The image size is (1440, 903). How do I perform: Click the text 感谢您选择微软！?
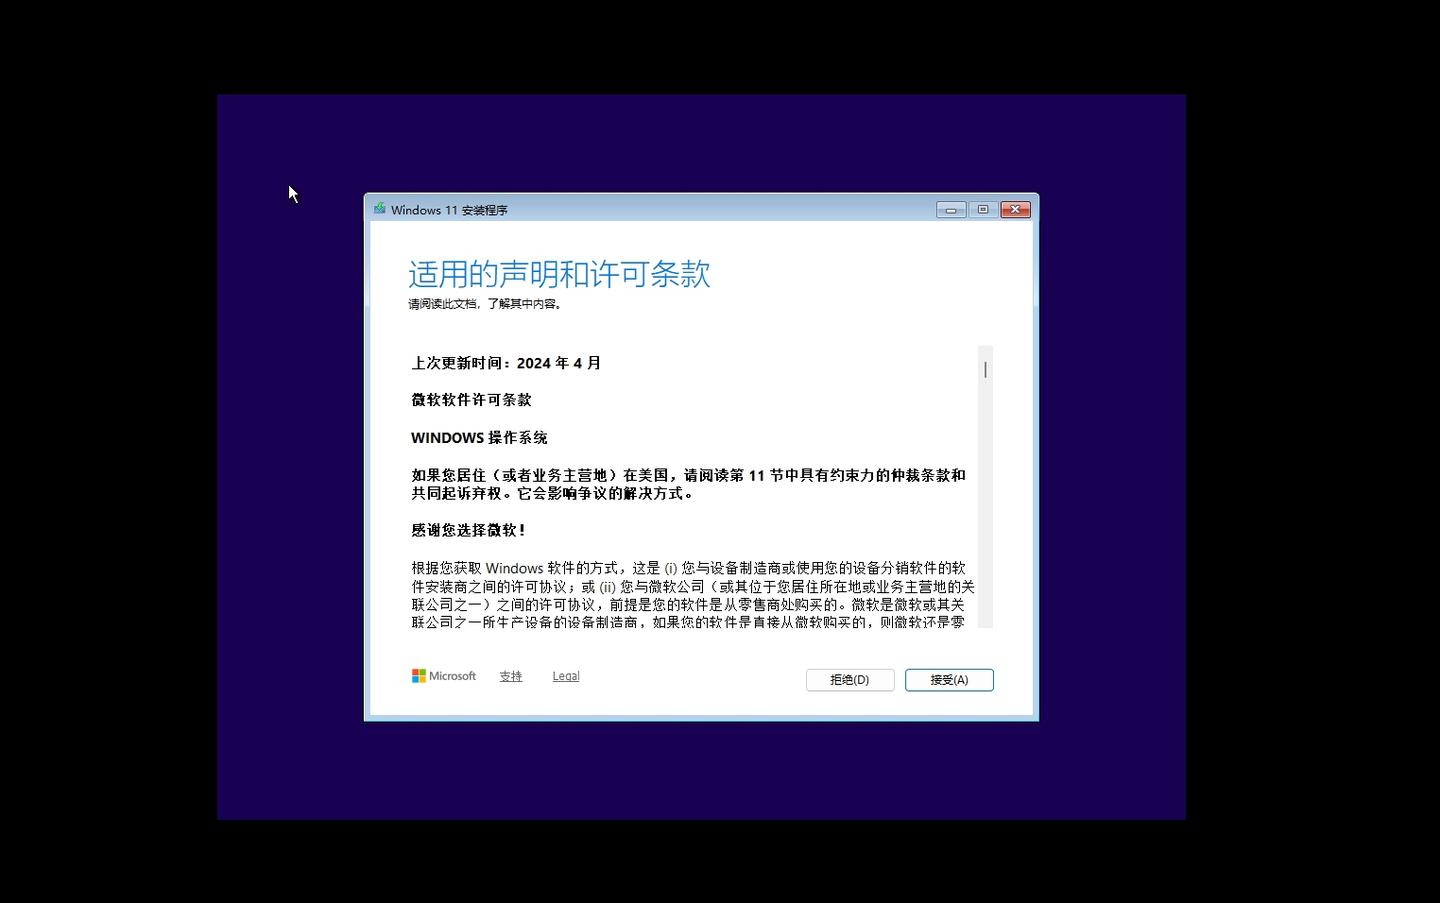[468, 530]
